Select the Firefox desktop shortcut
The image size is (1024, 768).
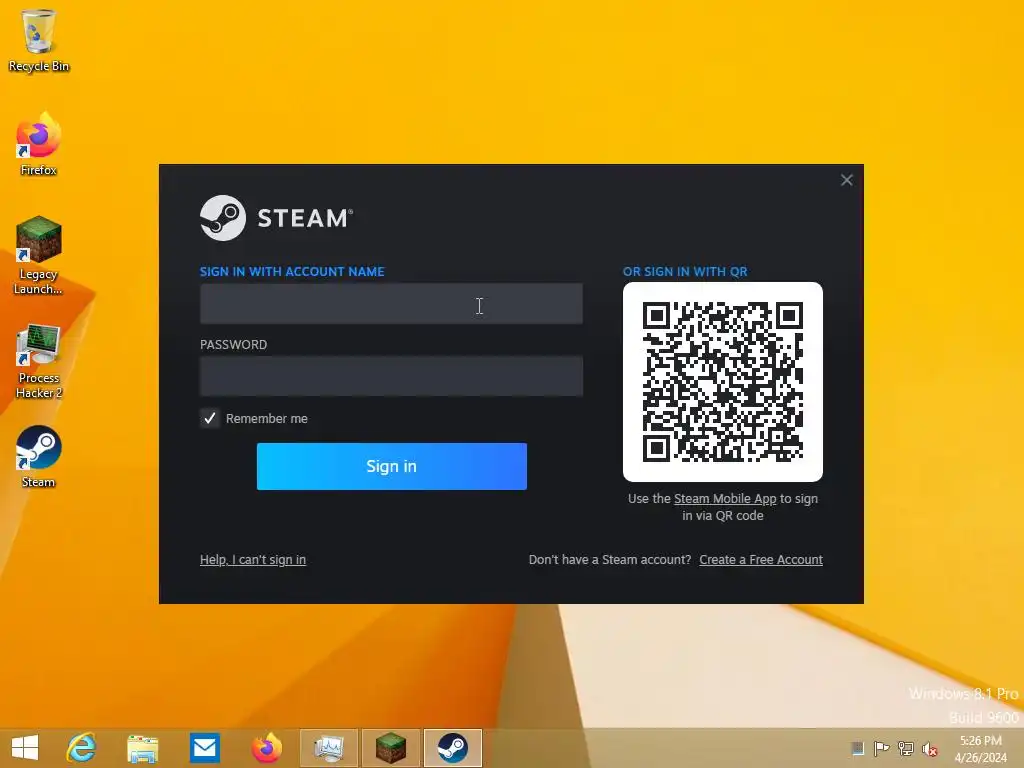tap(39, 144)
